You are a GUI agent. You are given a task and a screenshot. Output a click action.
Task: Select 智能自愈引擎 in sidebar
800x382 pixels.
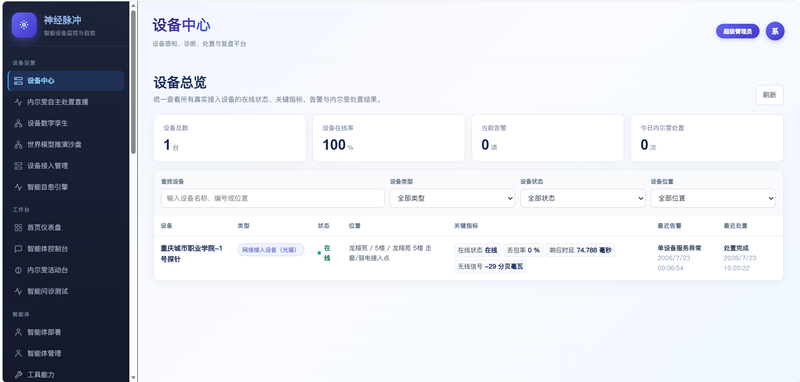click(x=66, y=187)
